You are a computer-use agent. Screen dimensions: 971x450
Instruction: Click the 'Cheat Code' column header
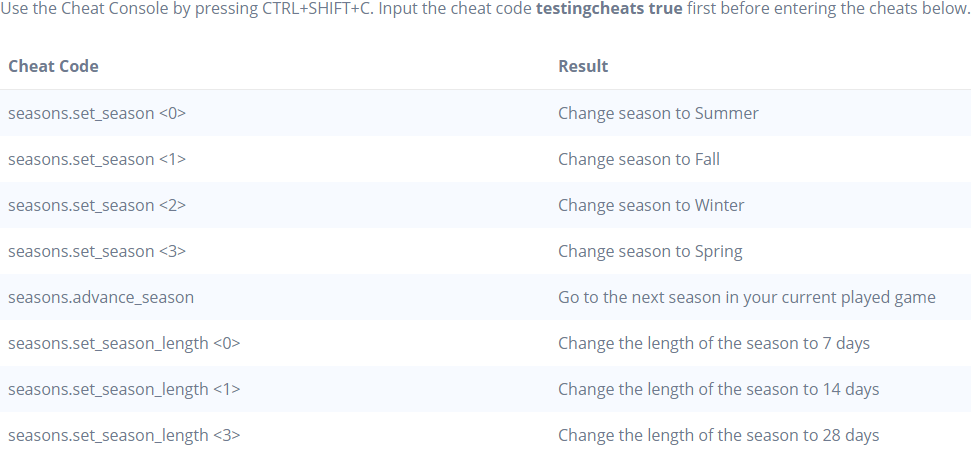[53, 67]
